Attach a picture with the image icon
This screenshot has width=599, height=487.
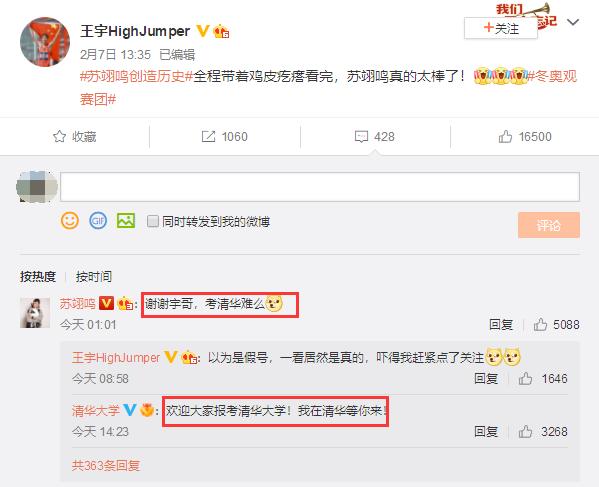click(126, 221)
